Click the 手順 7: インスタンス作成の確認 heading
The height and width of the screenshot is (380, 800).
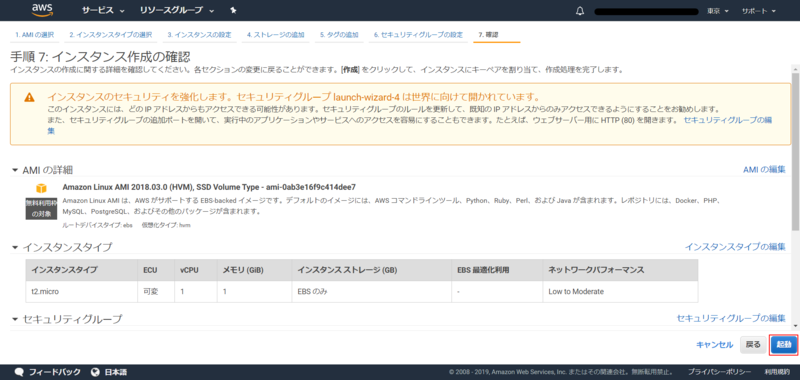pyautogui.click(x=100, y=56)
